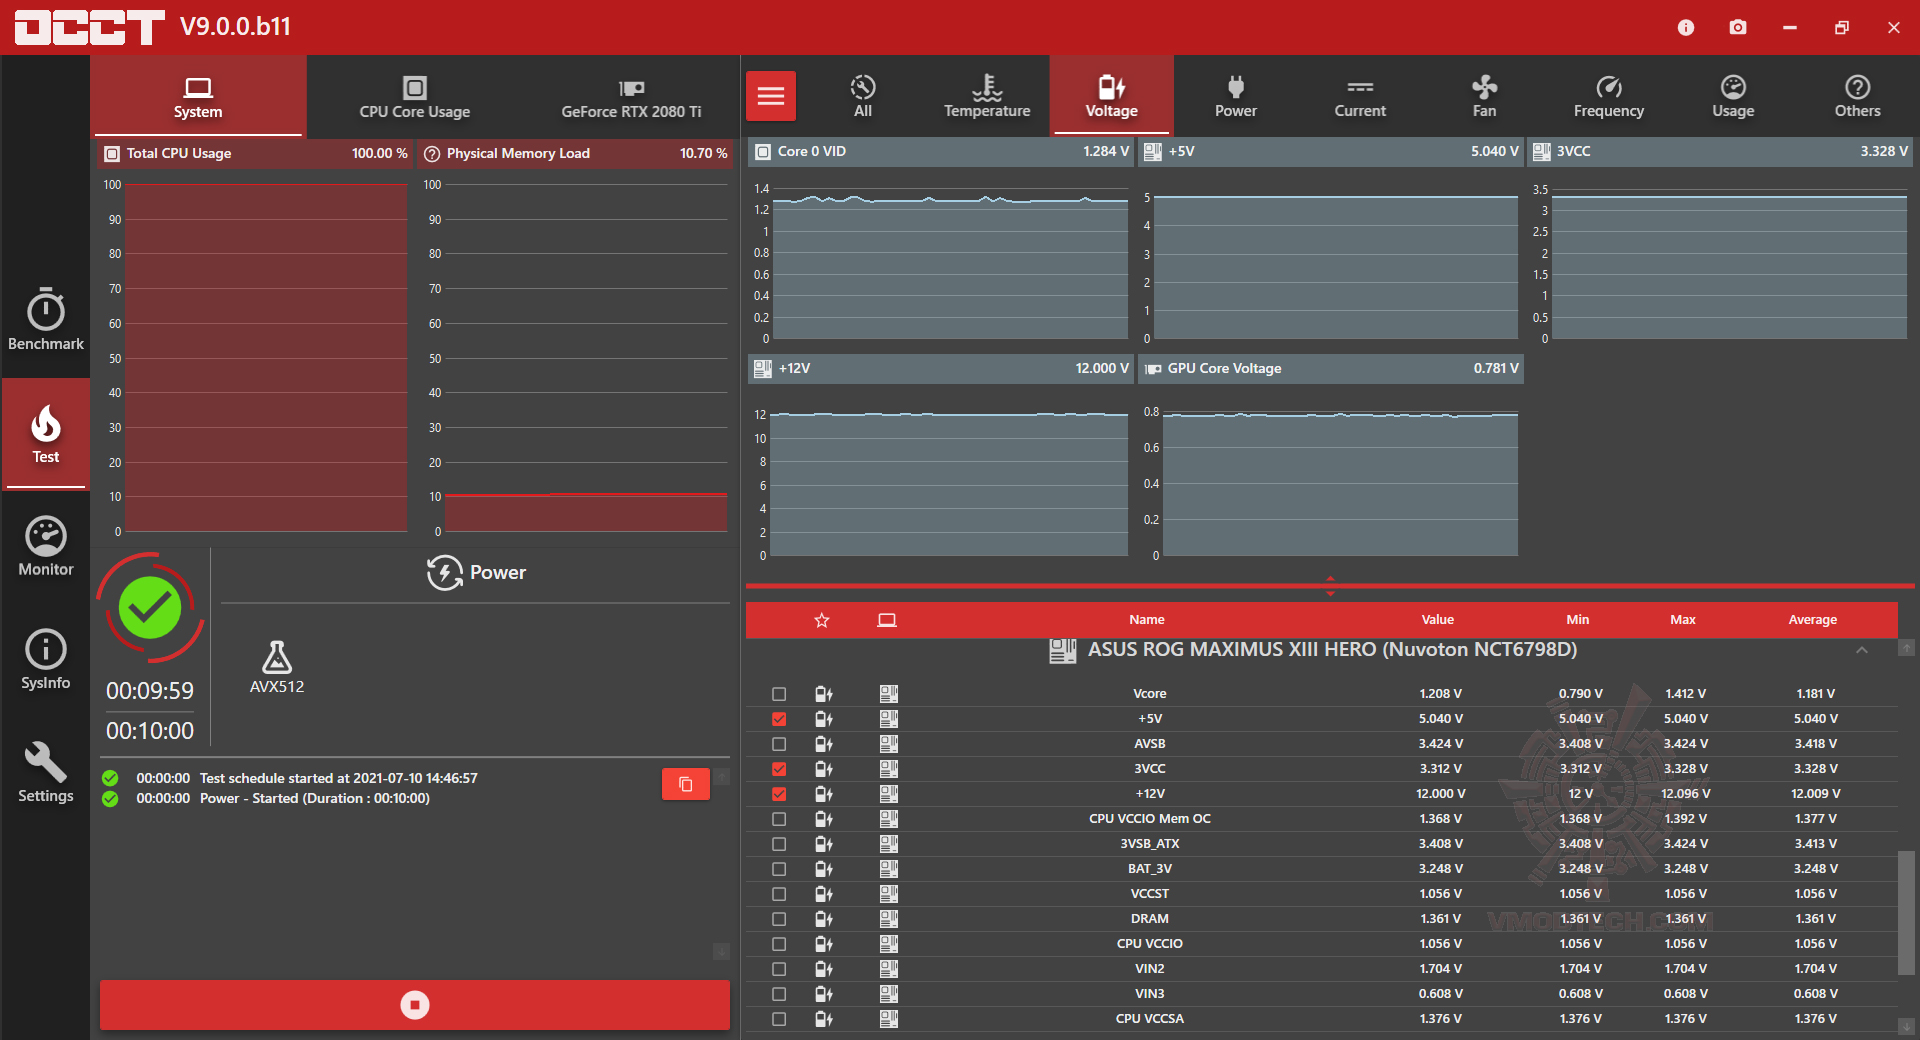Open the hamburger menu beside the All tab
Screen dimensions: 1920x1040
click(770, 95)
